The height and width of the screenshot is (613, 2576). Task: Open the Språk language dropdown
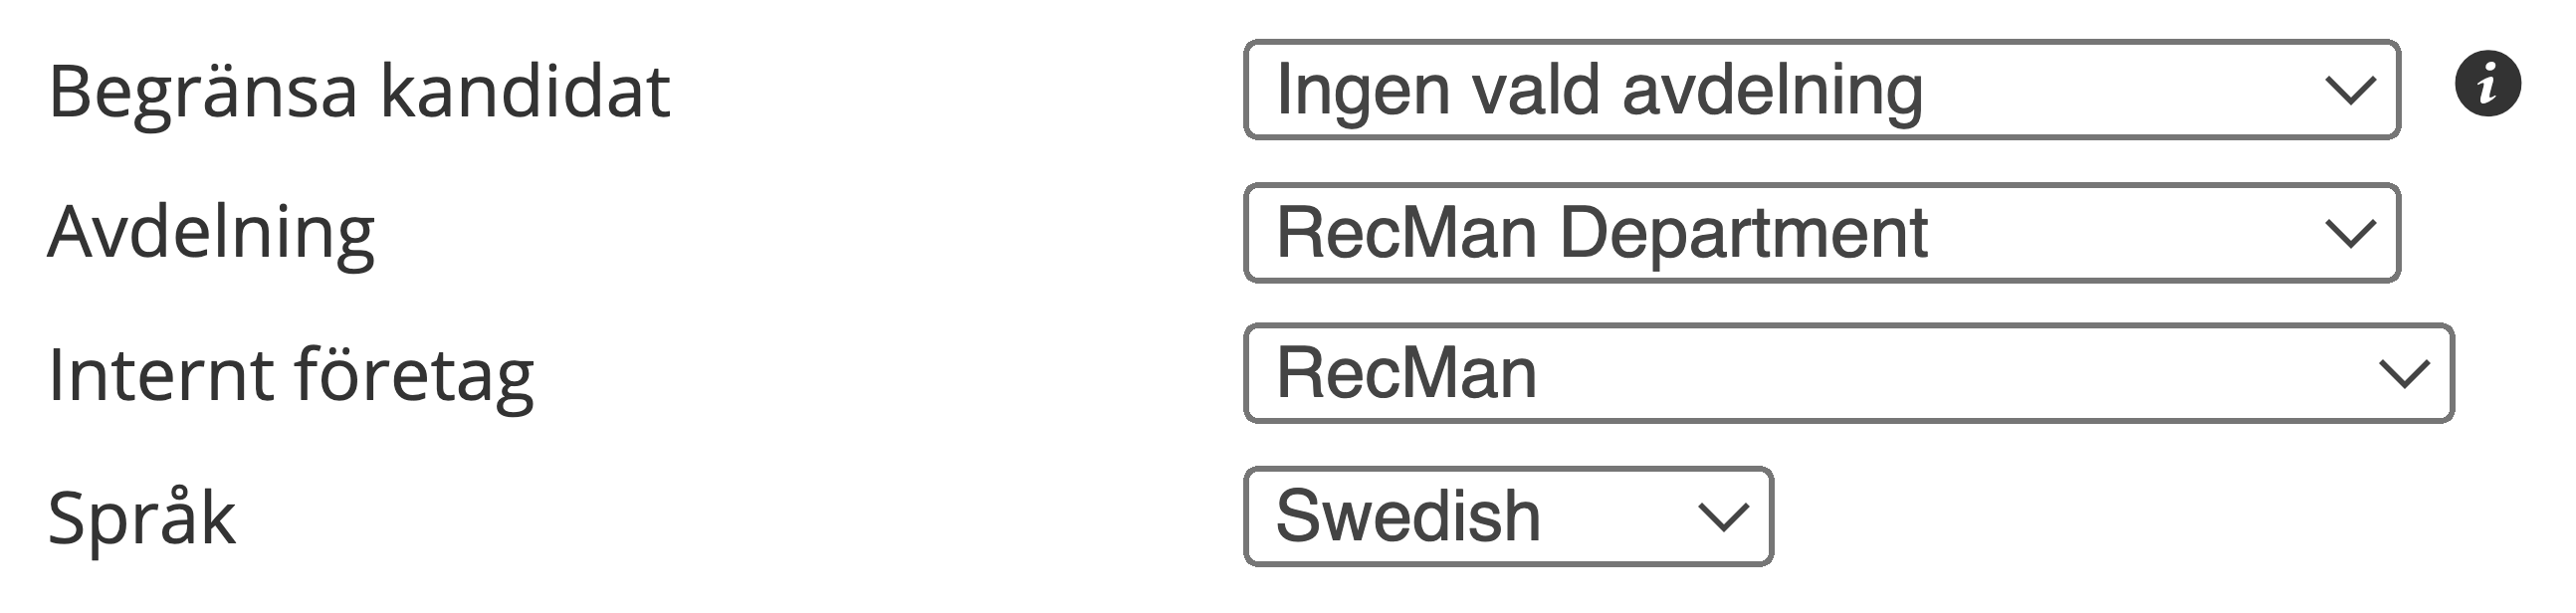1507,517
